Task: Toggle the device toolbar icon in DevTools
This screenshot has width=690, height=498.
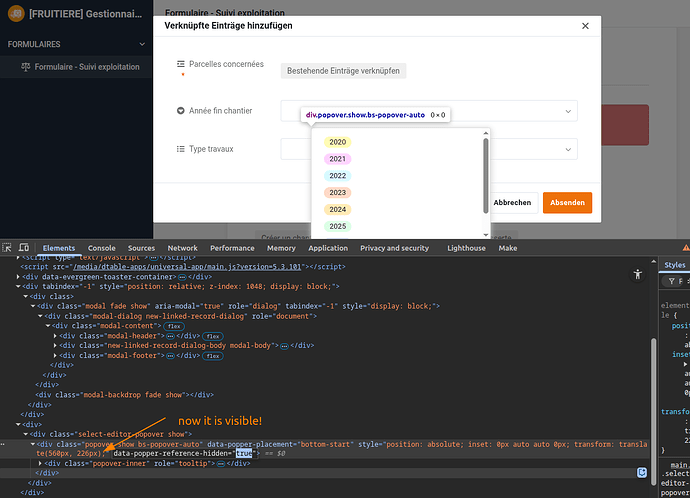Action: (x=26, y=248)
